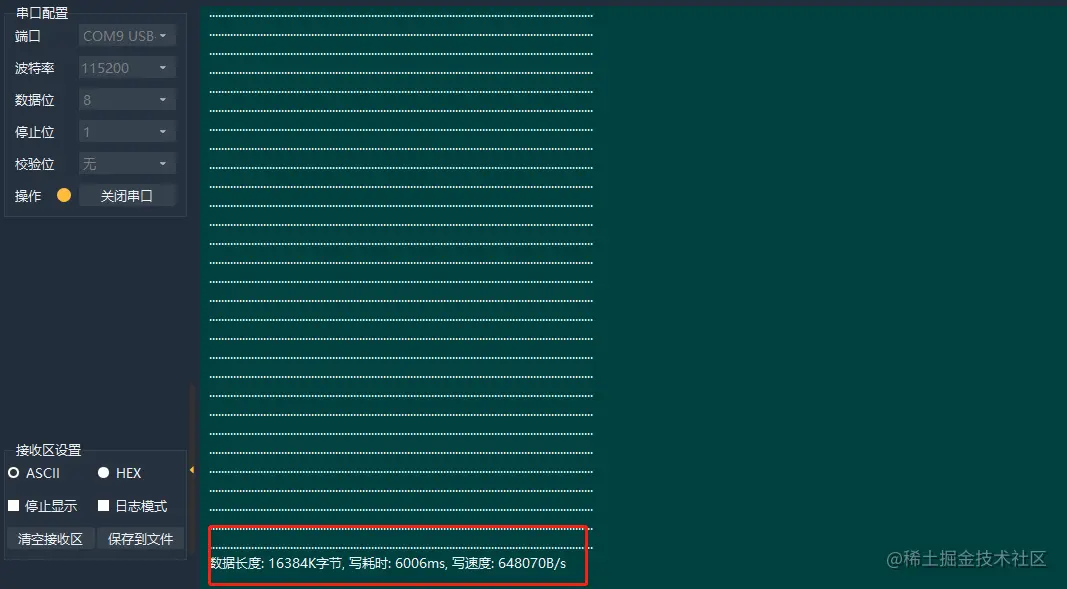This screenshot has height=589, width=1067.
Task: Click the 接收区设置 group title
Action: 48,450
